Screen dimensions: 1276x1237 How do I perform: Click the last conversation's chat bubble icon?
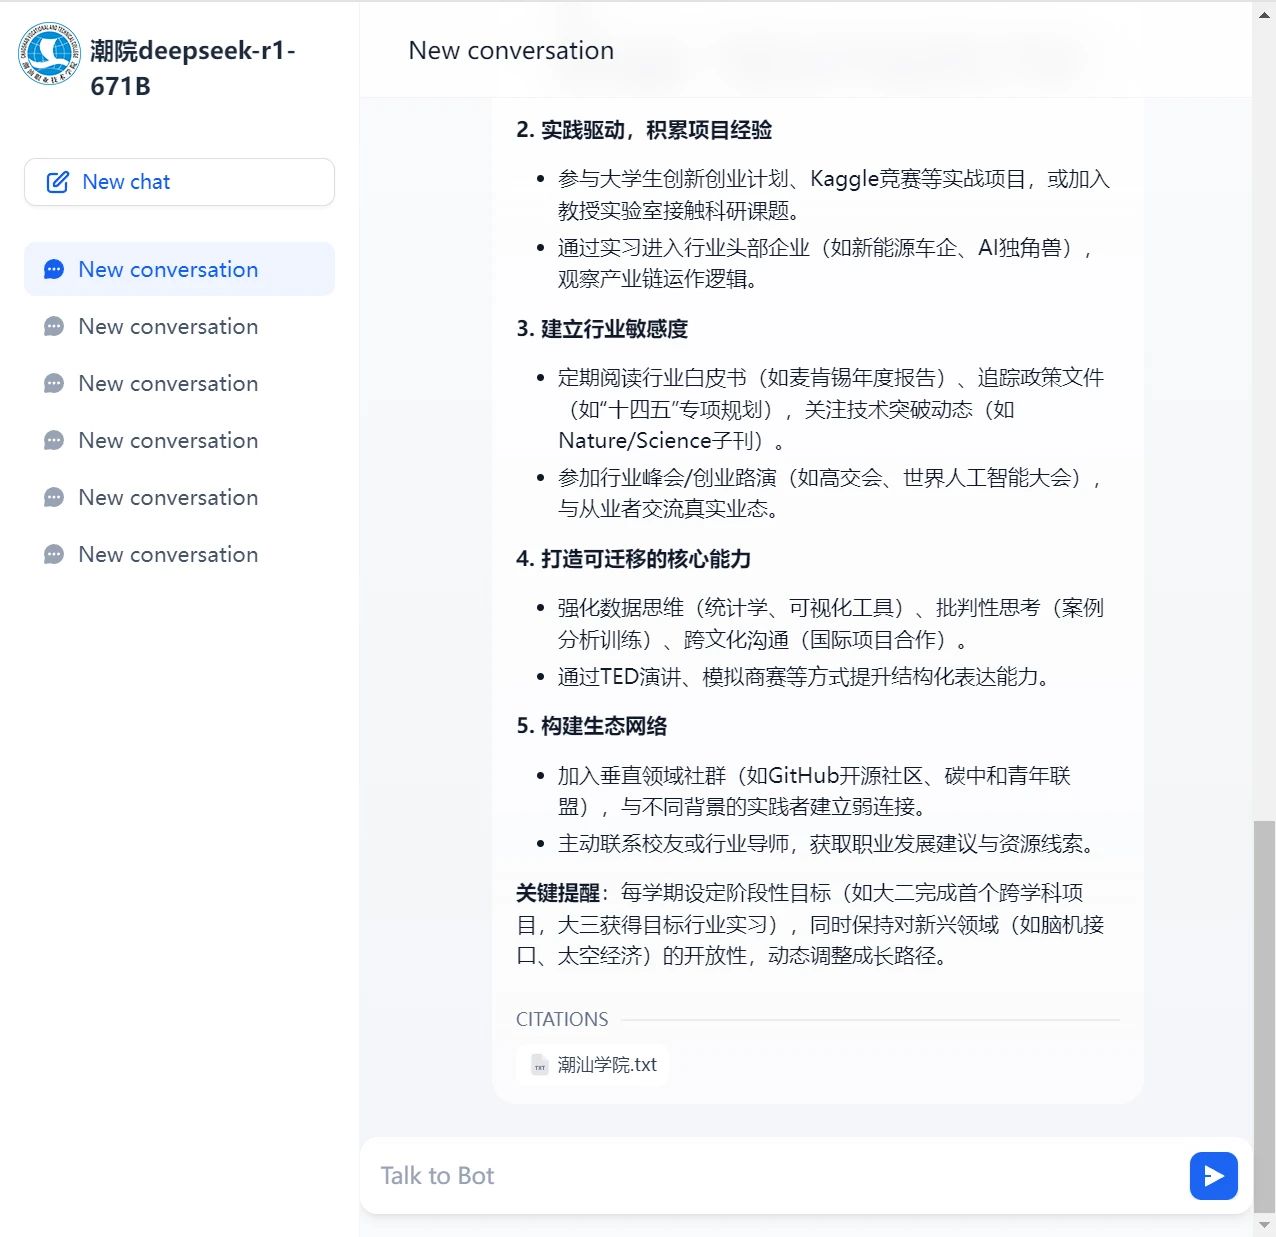coord(54,555)
